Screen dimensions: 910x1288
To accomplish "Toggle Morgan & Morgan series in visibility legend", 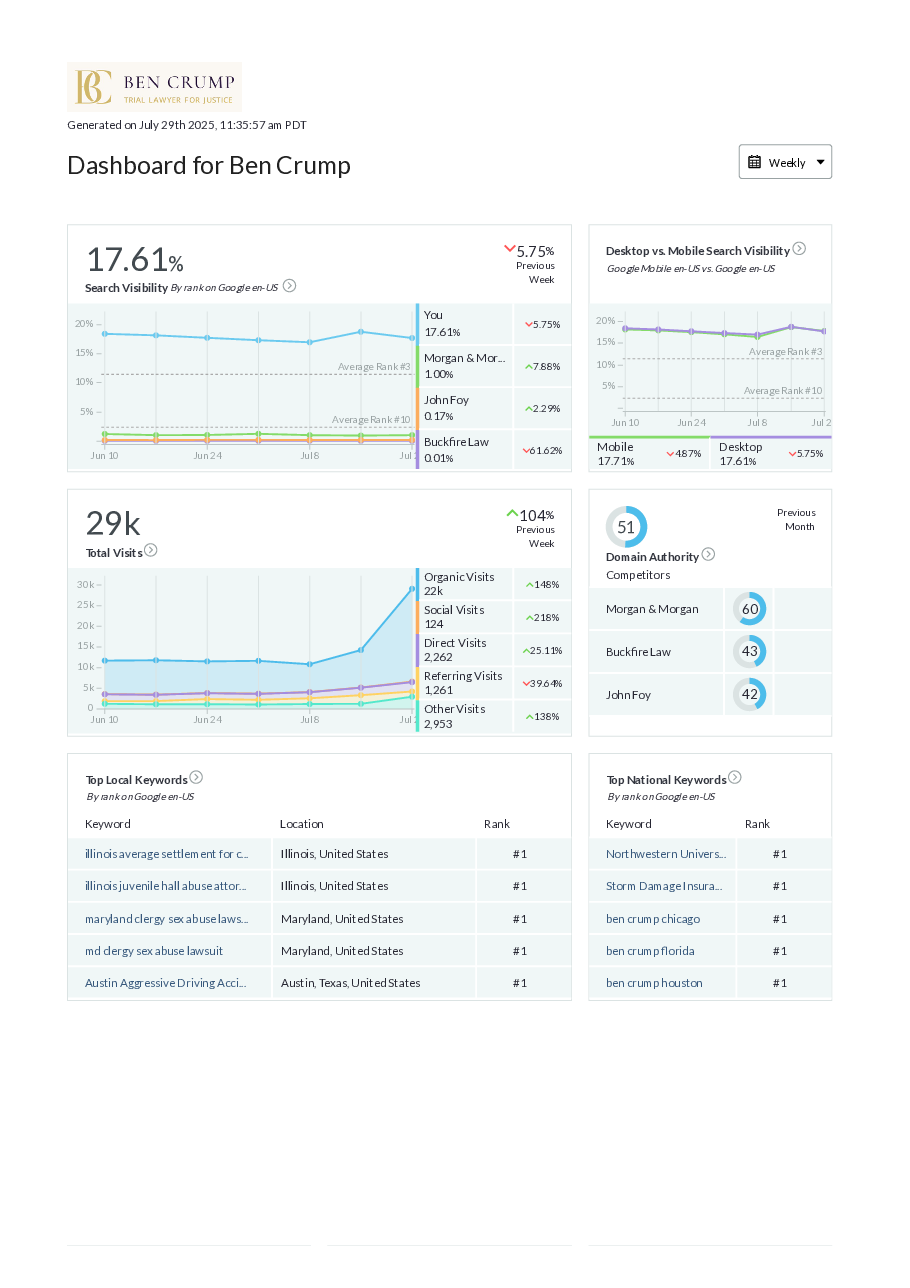I will pyautogui.click(x=464, y=366).
